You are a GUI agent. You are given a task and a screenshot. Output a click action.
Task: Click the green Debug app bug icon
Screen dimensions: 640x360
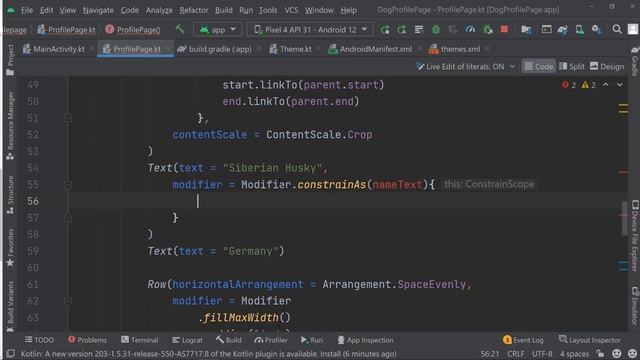tap(436, 29)
